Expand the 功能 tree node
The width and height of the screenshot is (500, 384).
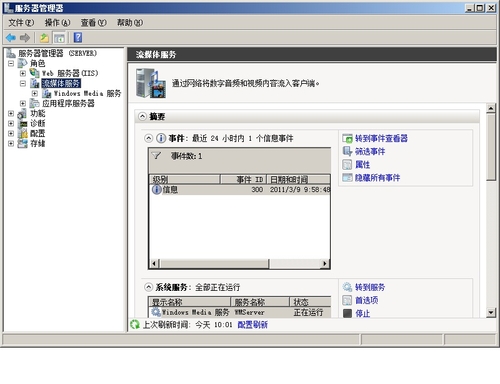point(11,113)
